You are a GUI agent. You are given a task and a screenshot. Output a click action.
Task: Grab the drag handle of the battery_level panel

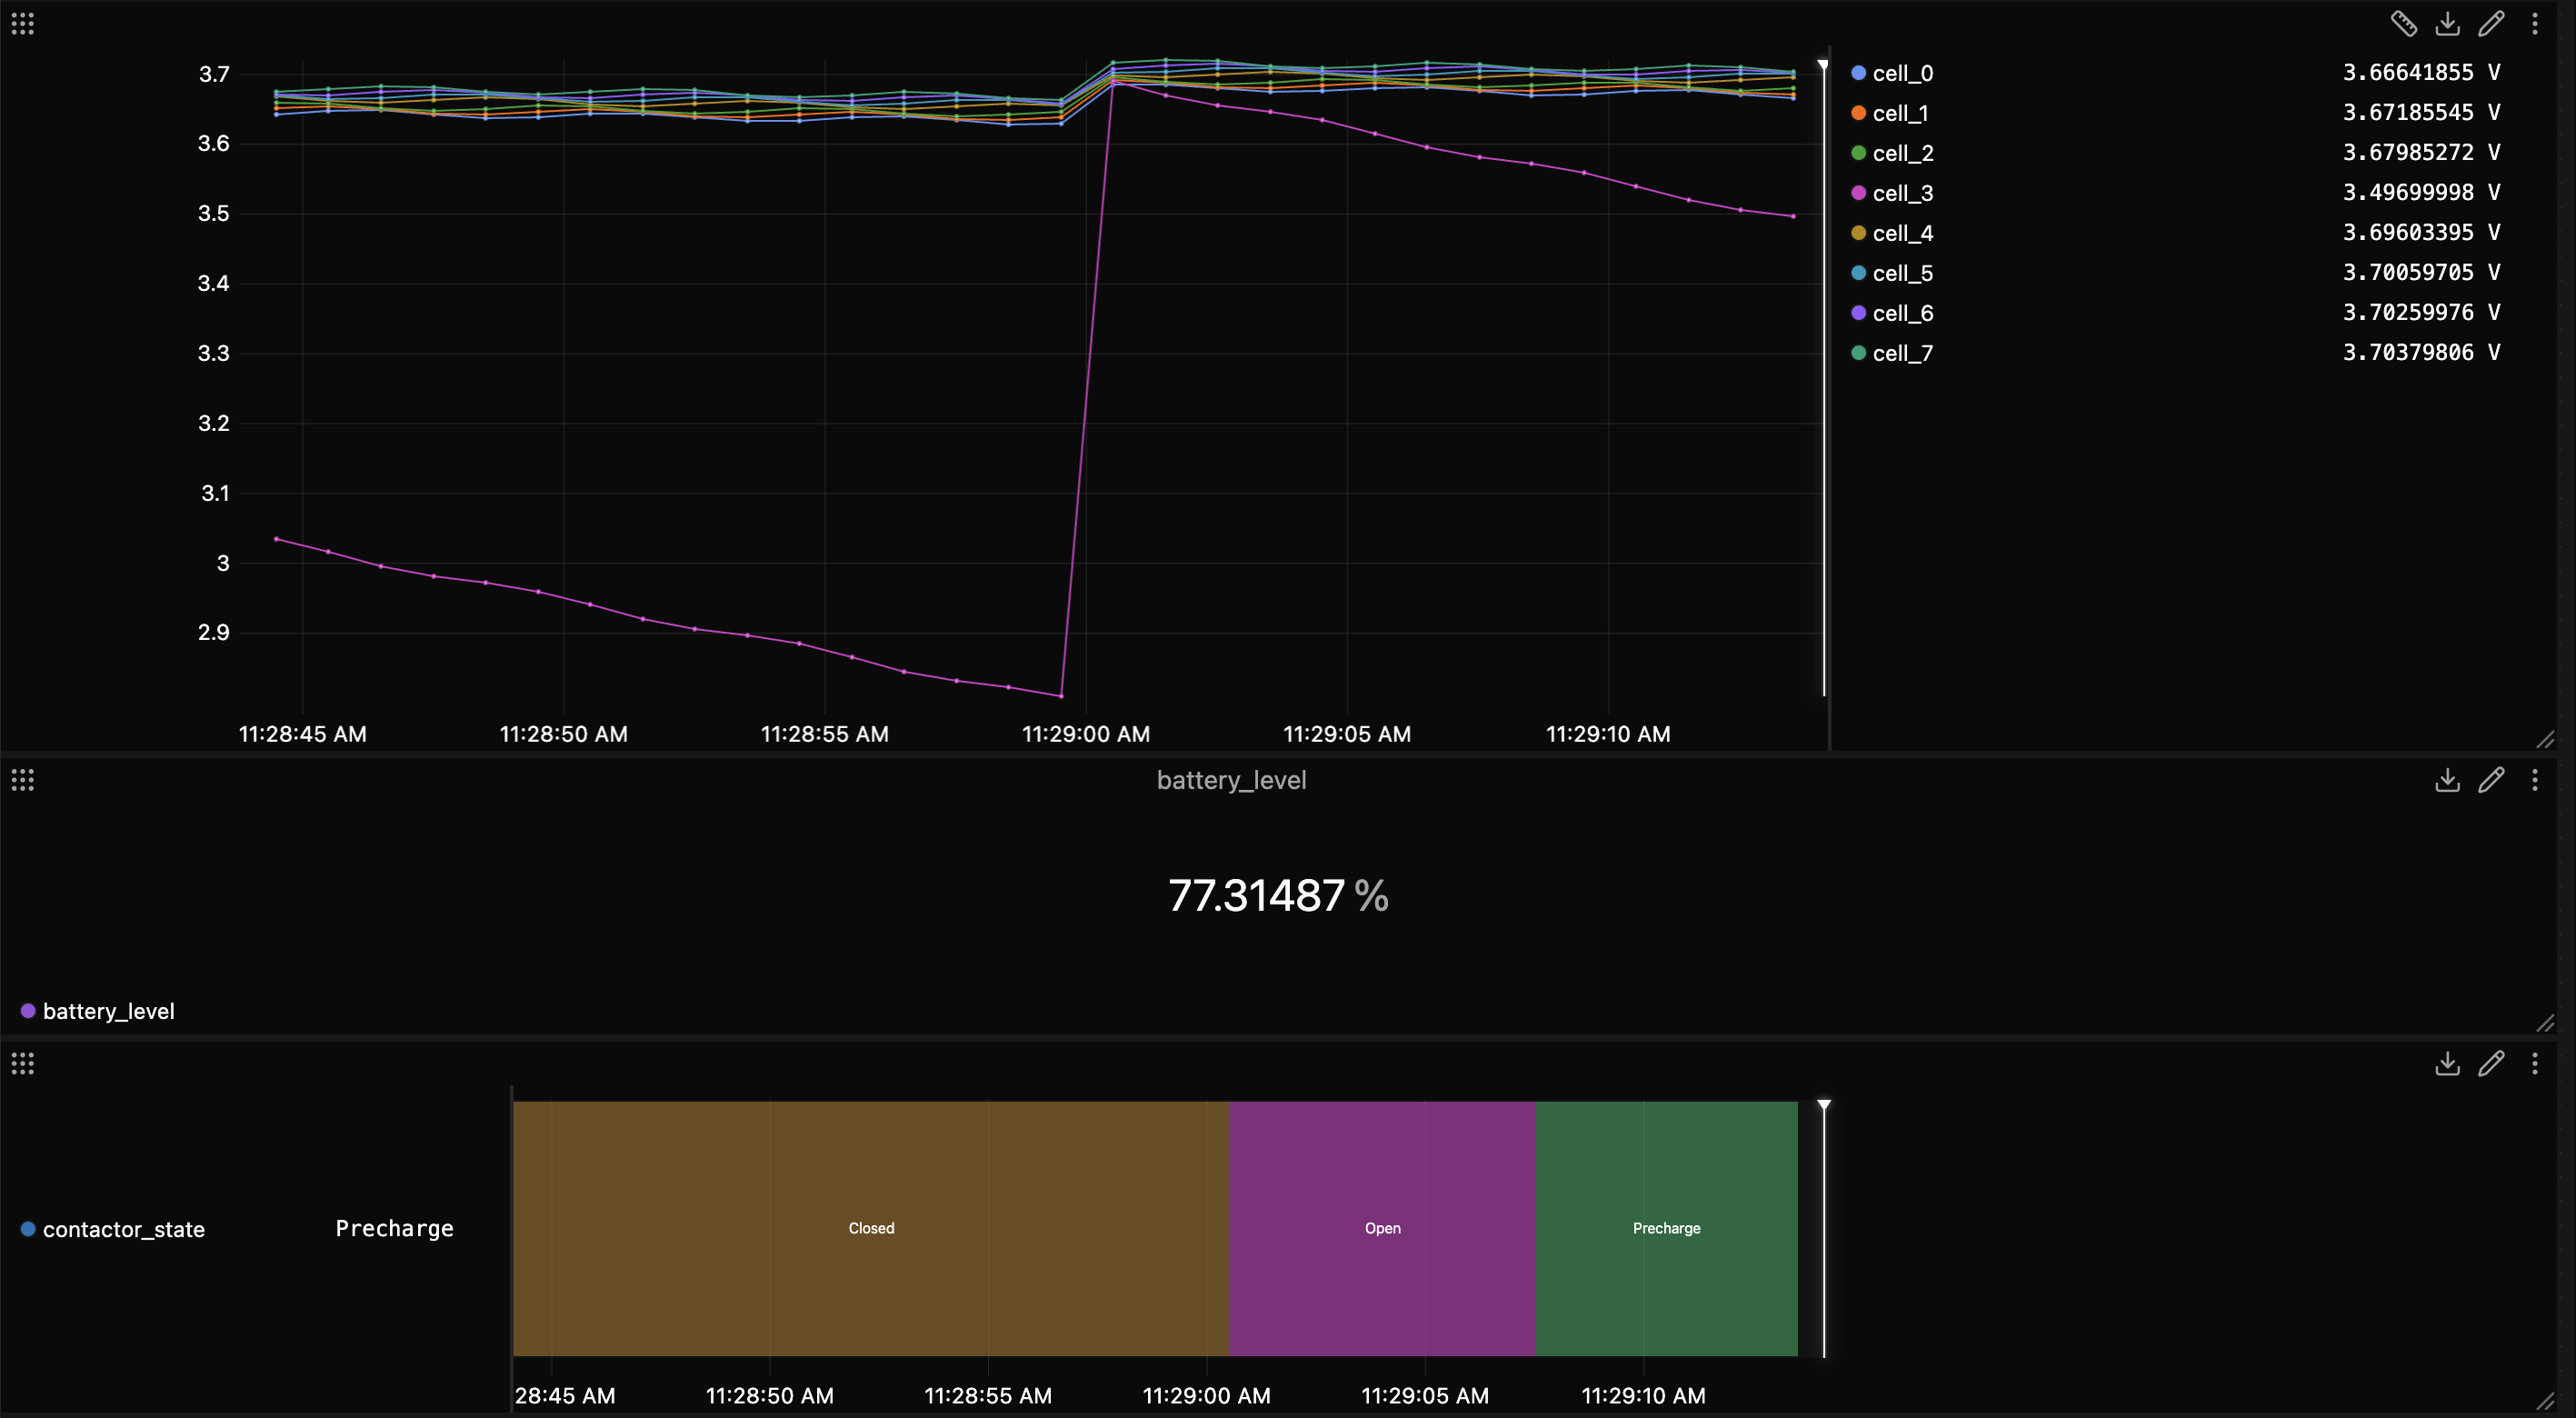[x=23, y=780]
